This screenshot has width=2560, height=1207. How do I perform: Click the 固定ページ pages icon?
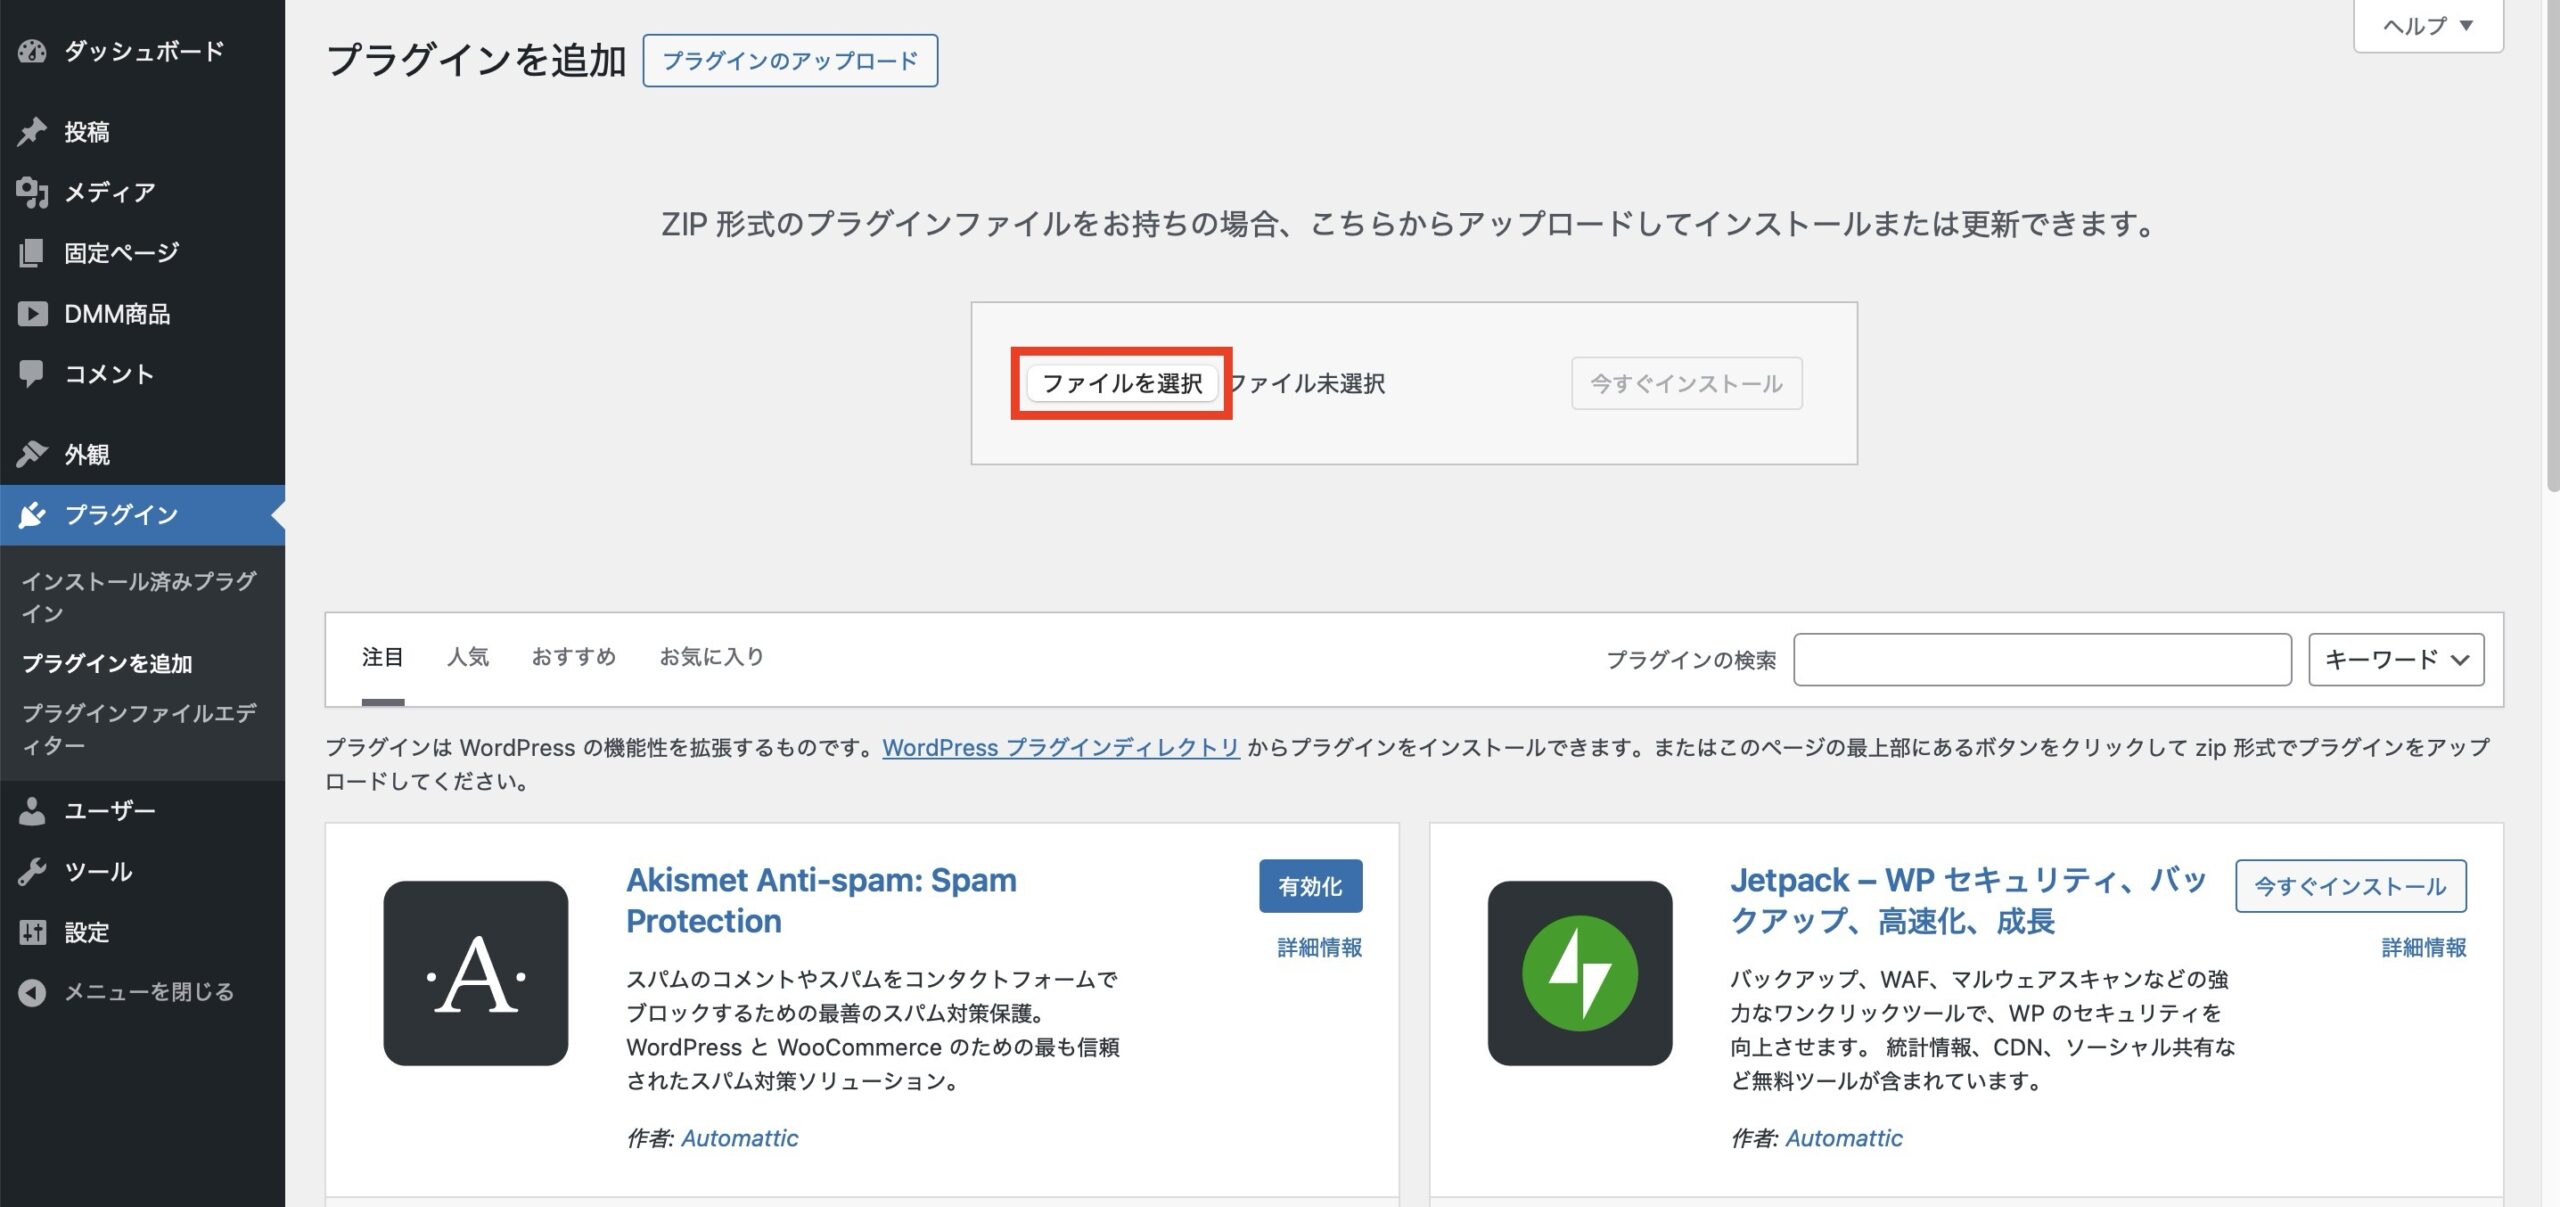pos(33,252)
